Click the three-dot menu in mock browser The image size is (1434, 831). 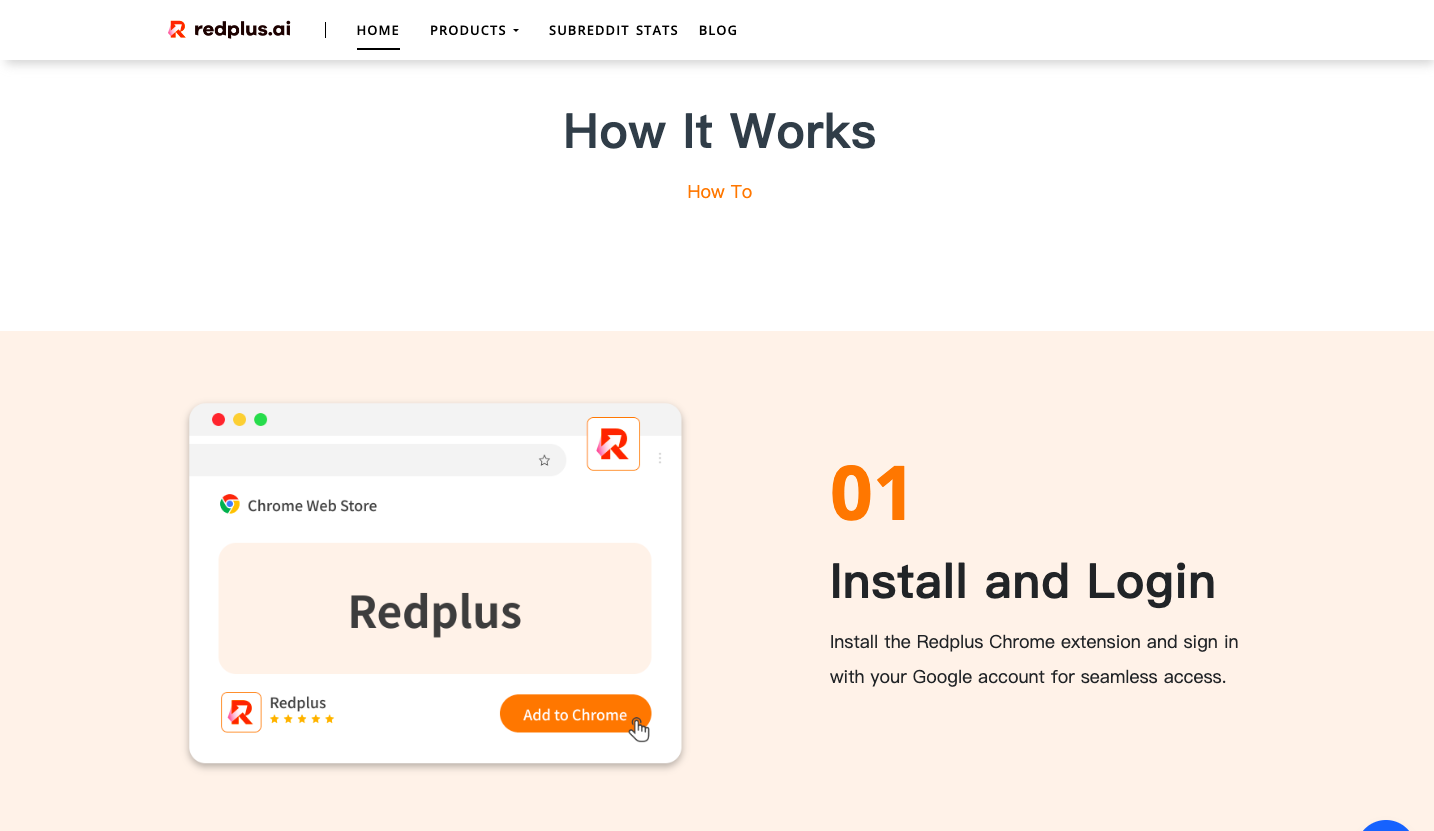[660, 458]
